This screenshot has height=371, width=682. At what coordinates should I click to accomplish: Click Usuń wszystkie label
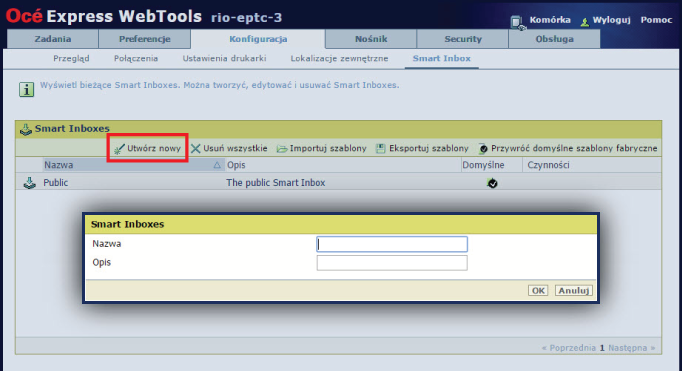(x=235, y=148)
